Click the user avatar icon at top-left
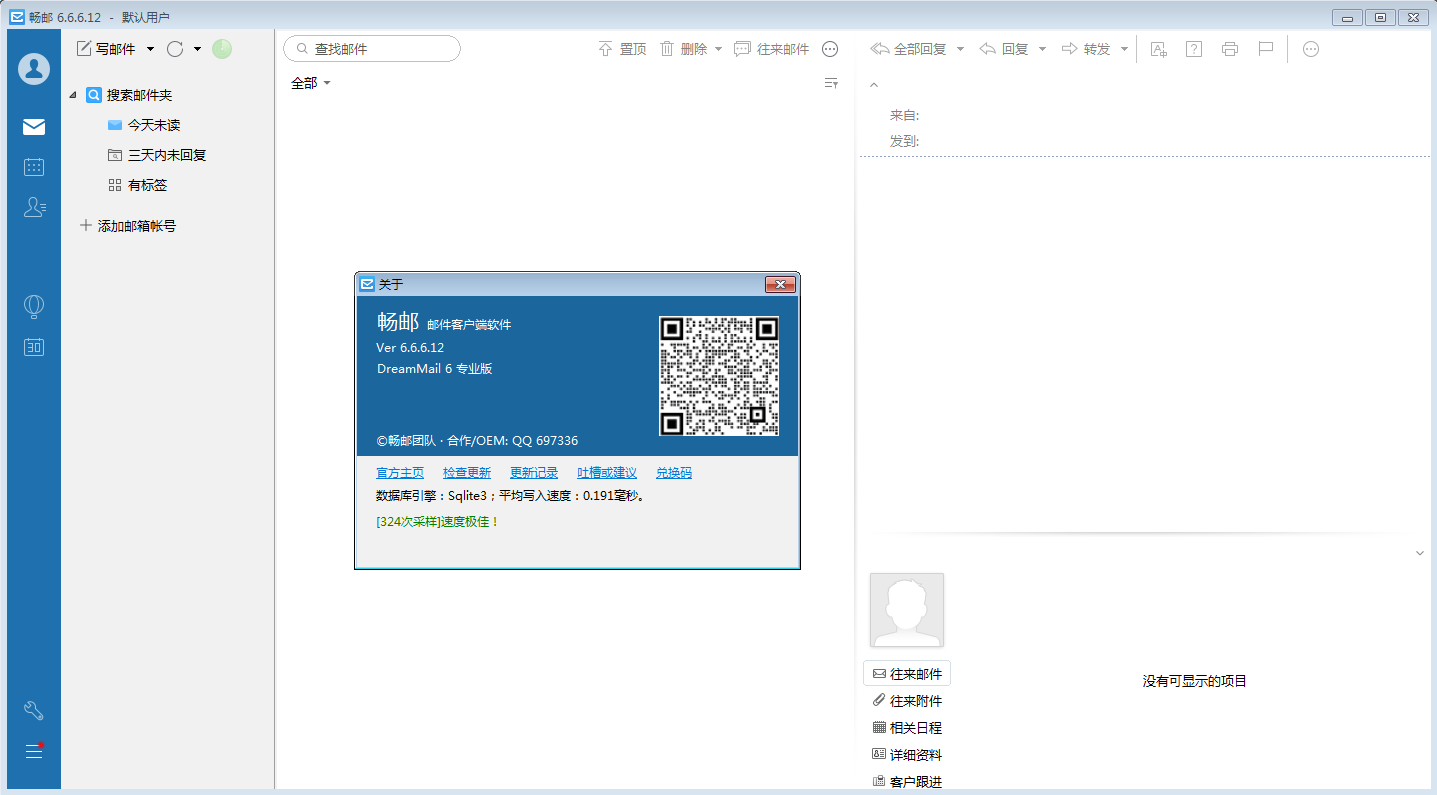1437x795 pixels. 34,69
